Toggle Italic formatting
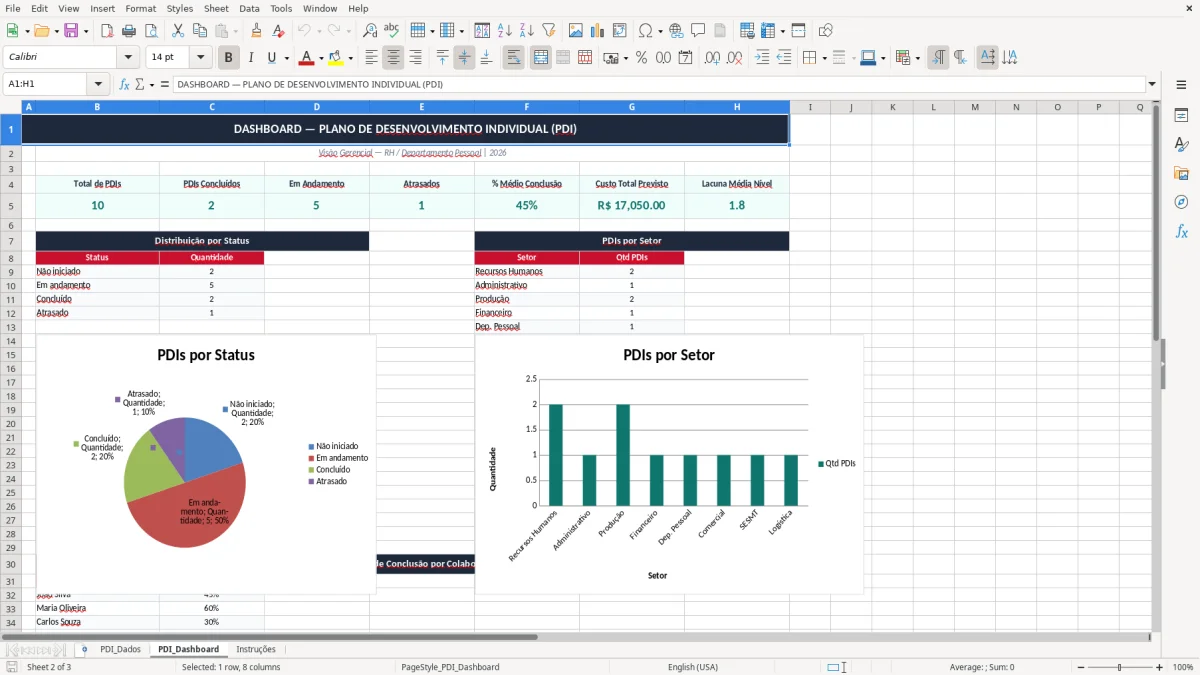 pyautogui.click(x=251, y=58)
